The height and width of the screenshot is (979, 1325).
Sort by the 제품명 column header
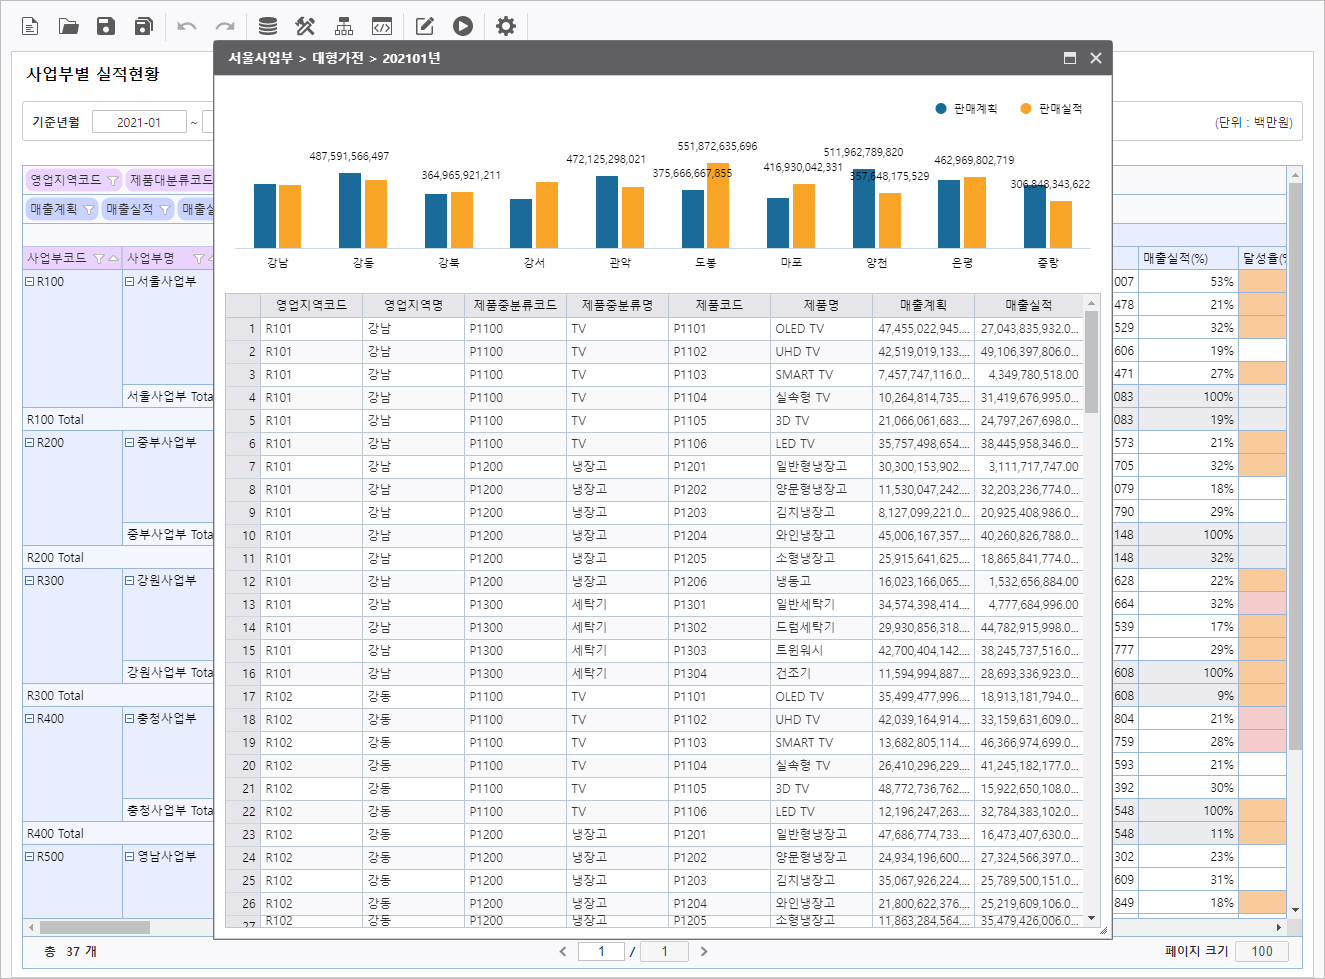pos(820,305)
